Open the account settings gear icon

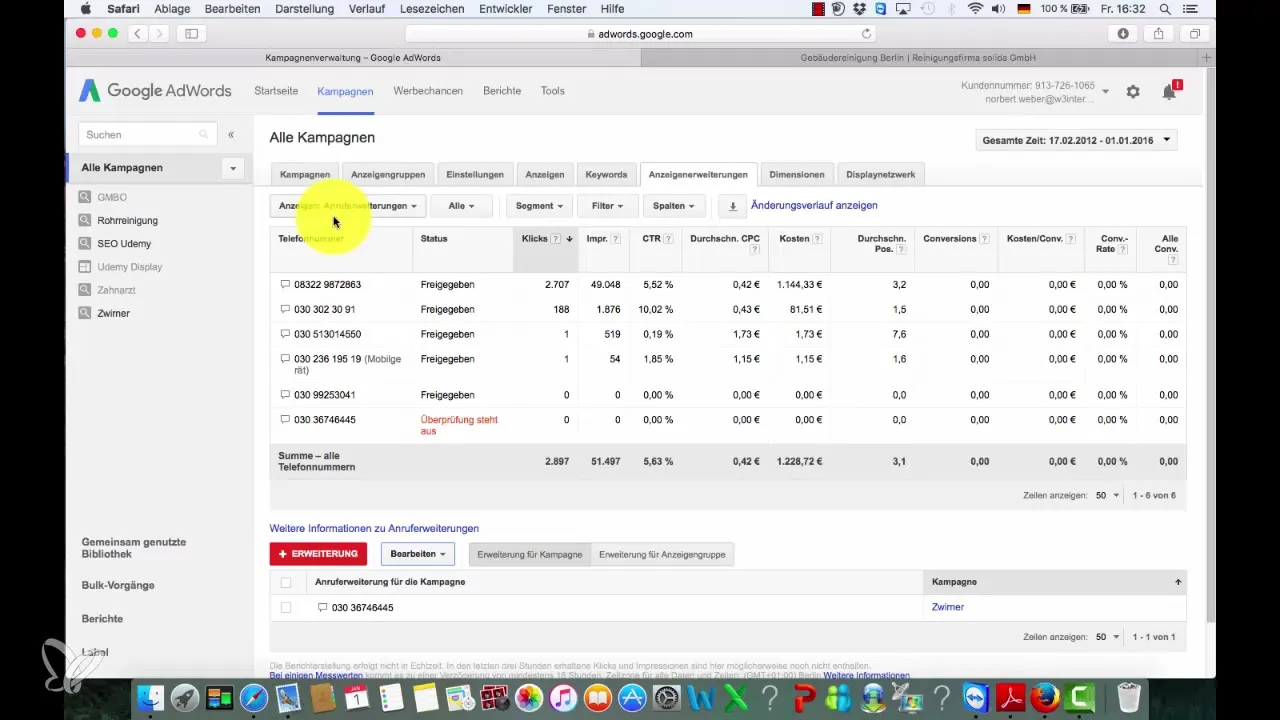pos(1133,91)
